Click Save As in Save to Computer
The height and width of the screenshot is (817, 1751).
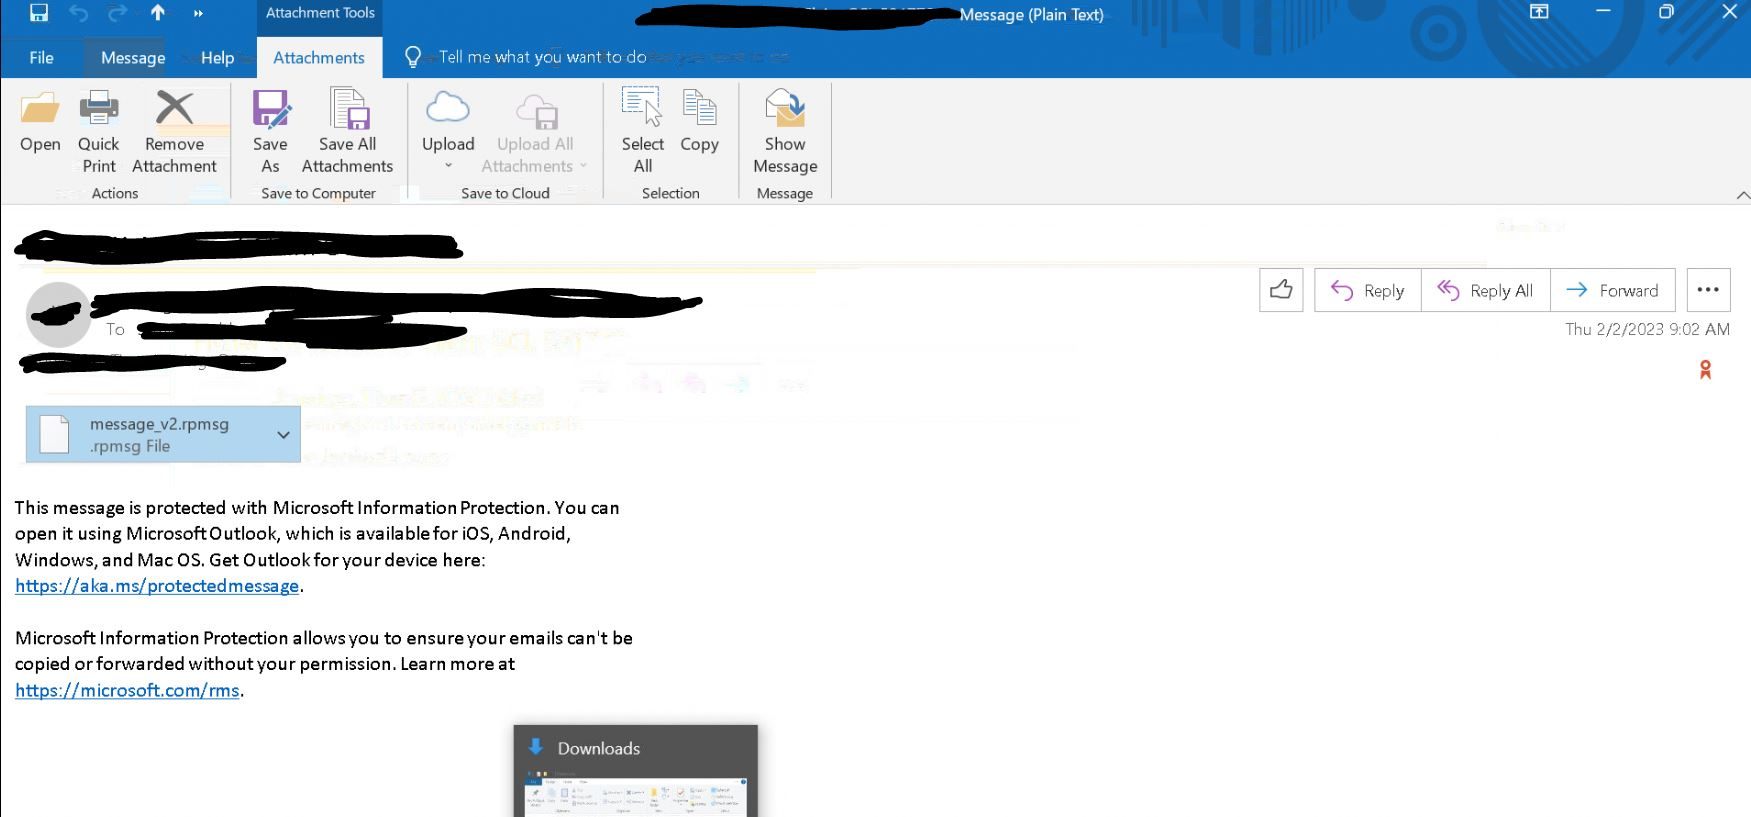(x=270, y=132)
